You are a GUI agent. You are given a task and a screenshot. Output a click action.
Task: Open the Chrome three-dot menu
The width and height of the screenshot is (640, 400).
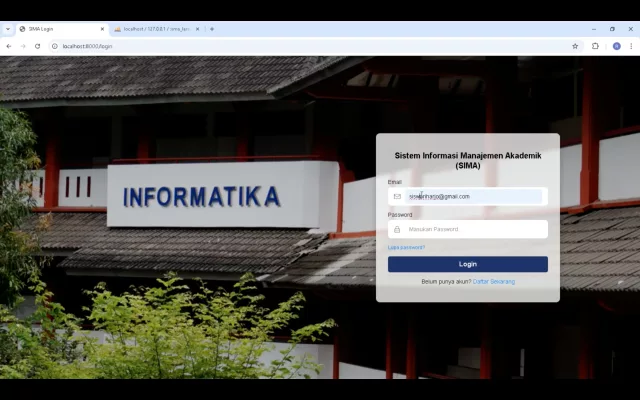[x=631, y=46]
